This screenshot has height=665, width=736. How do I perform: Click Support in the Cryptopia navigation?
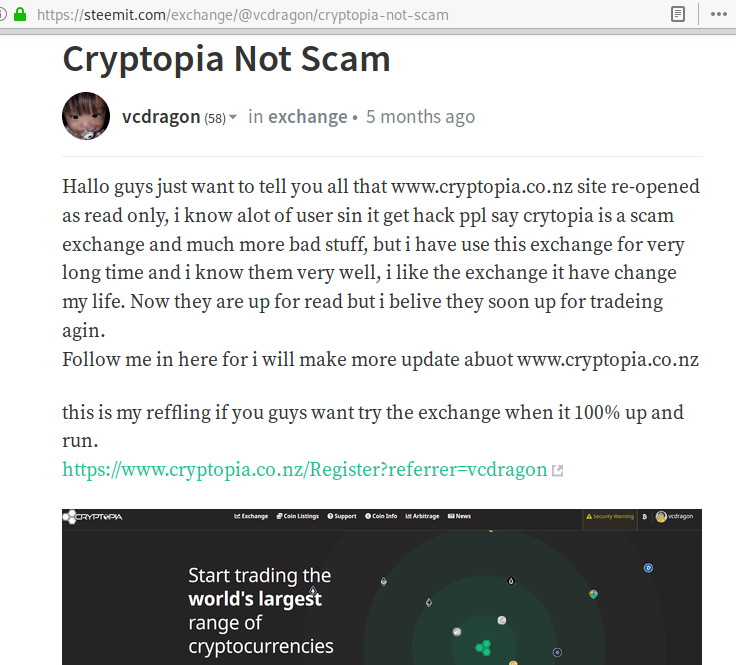pyautogui.click(x=342, y=516)
